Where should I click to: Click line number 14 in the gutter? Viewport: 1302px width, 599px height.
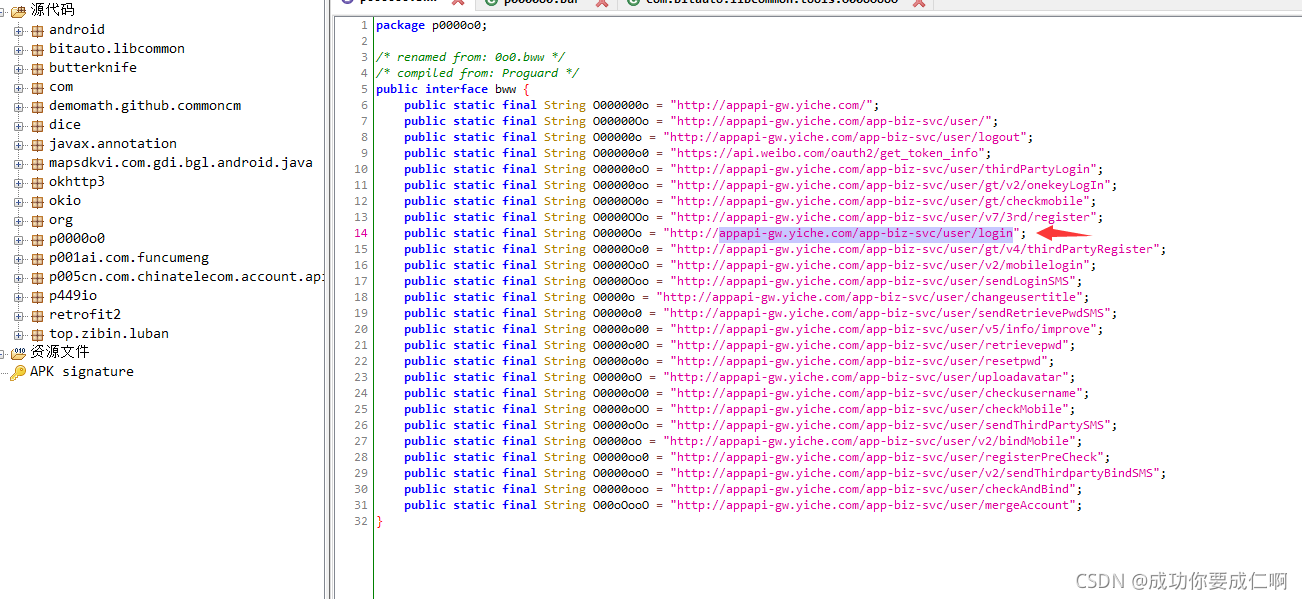[x=361, y=233]
